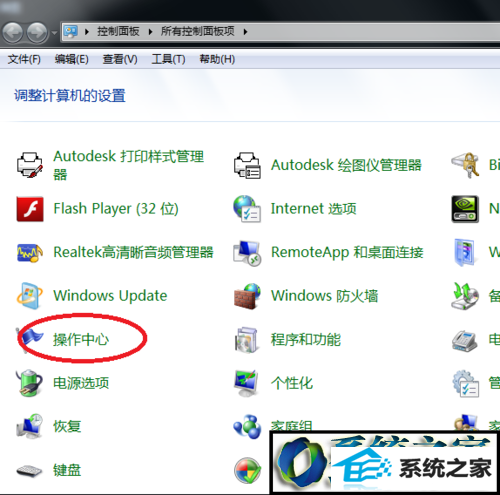The image size is (500, 495).
Task: Click the blue folder icon below NVIDIA
Action: (x=465, y=252)
